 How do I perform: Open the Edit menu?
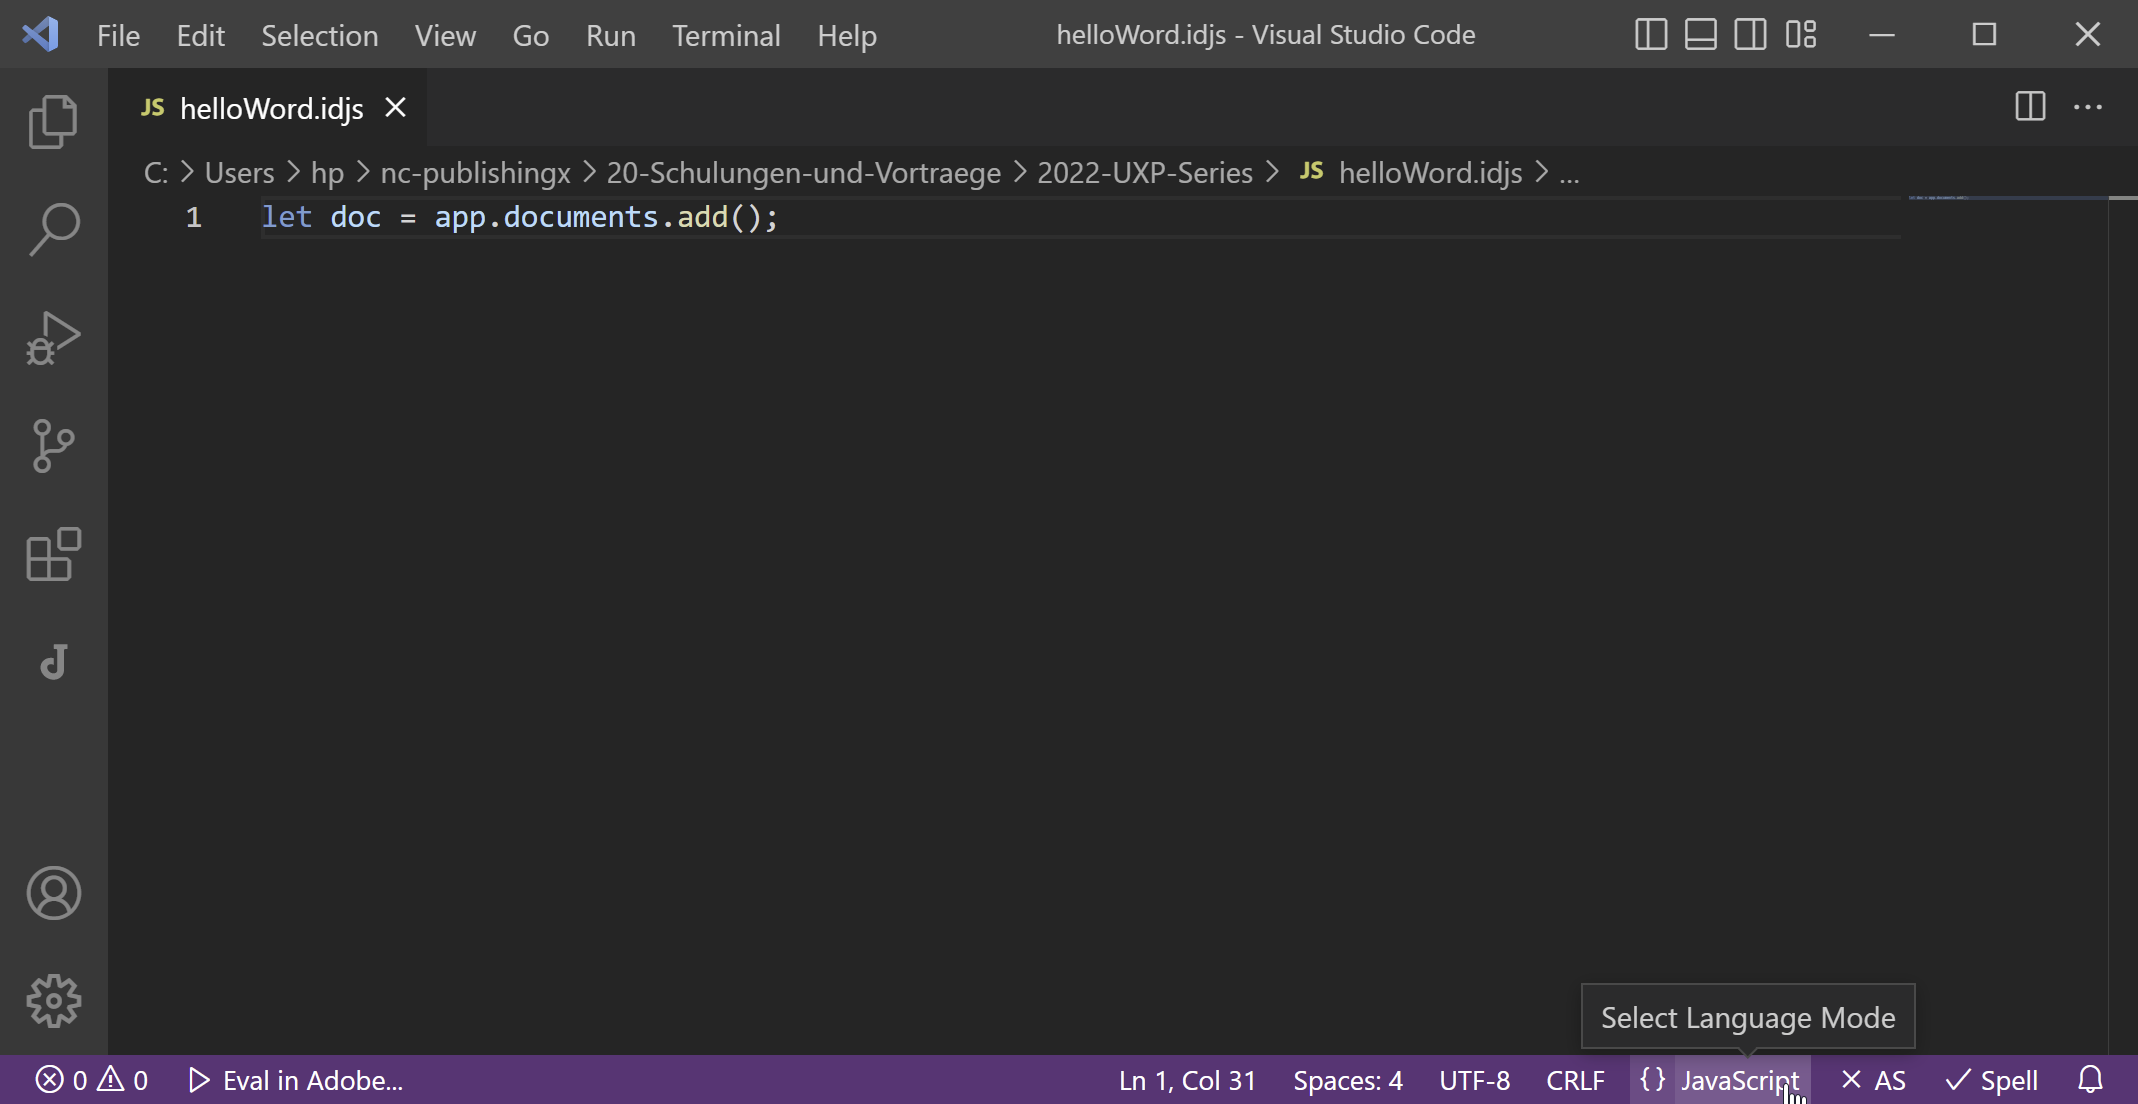pos(200,35)
